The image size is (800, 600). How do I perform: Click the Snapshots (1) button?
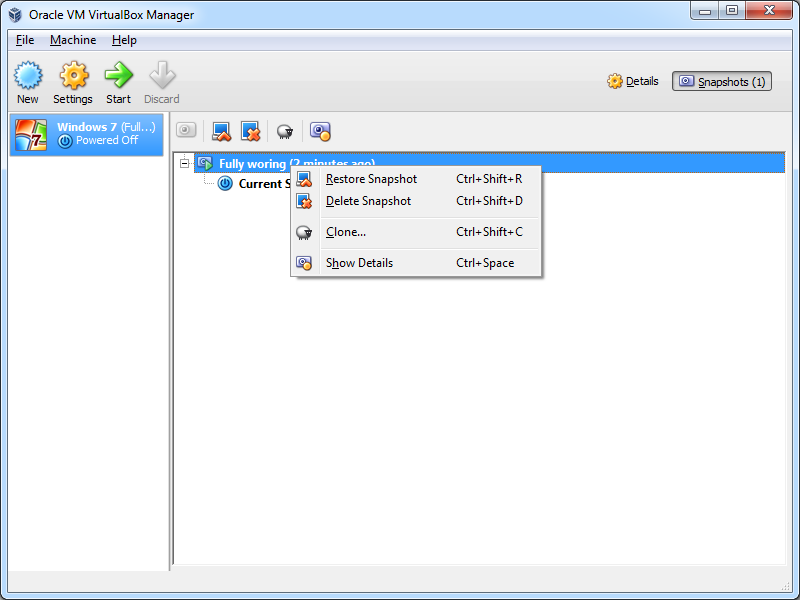tap(722, 81)
